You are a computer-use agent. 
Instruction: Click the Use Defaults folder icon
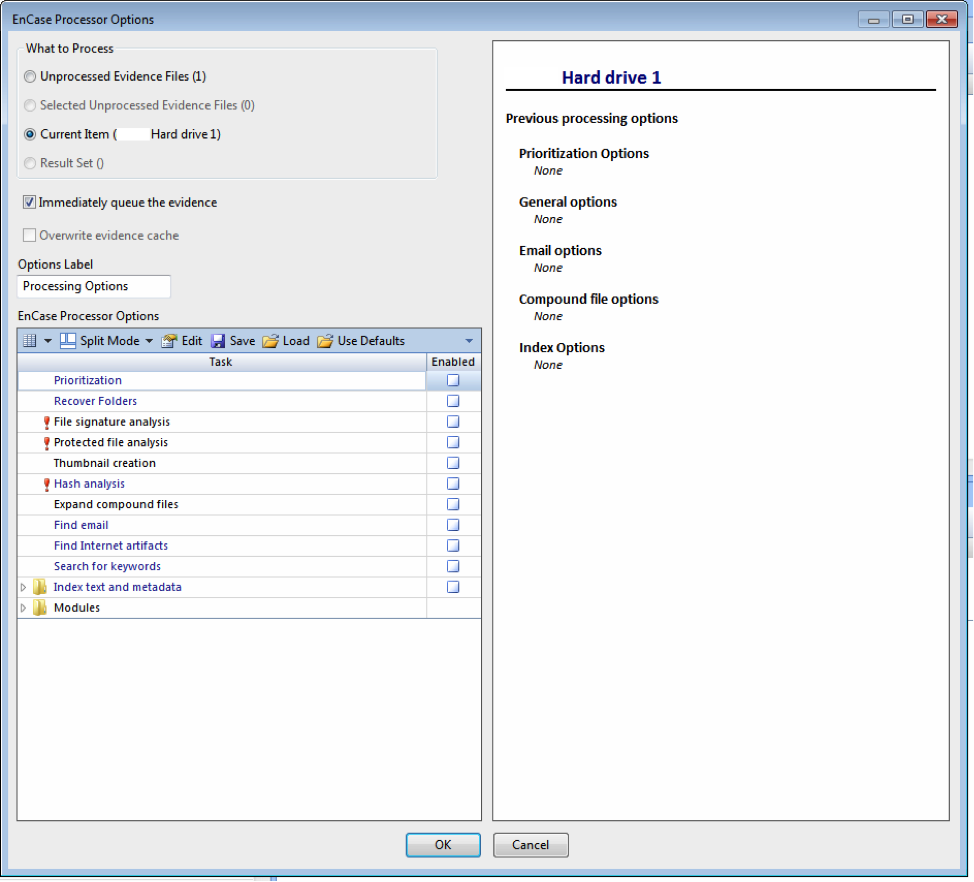pos(325,341)
